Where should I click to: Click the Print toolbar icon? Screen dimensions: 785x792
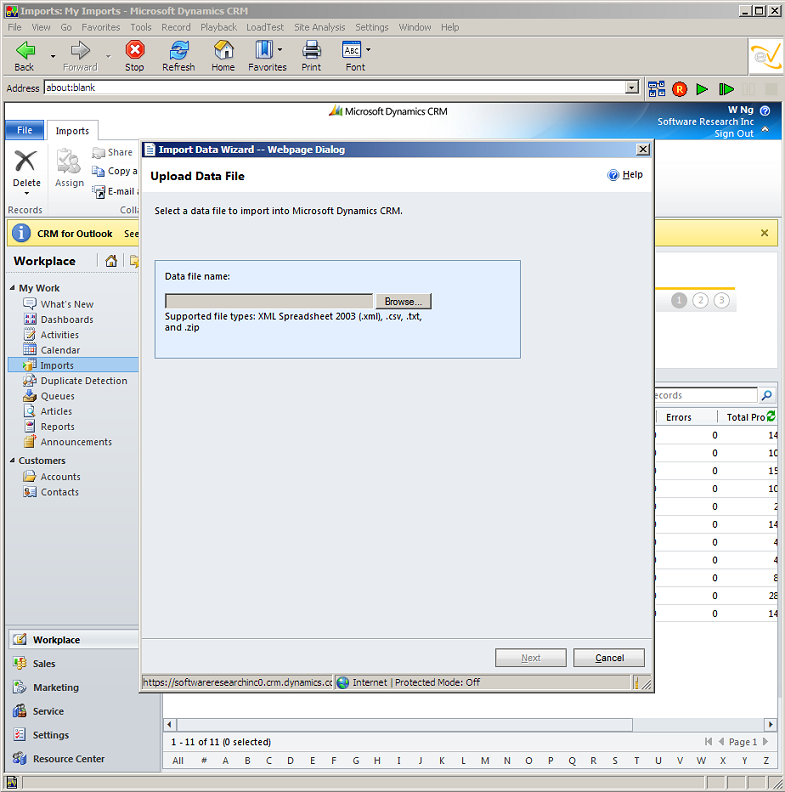[x=311, y=50]
